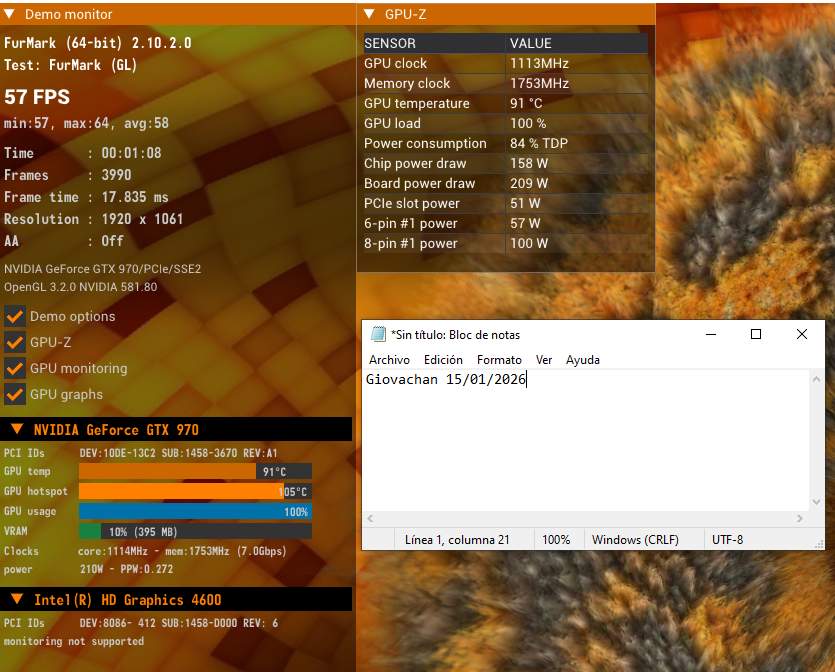Uncheck the Demo options checkbox
Viewport: 835px width, 672px height.
coord(14,316)
